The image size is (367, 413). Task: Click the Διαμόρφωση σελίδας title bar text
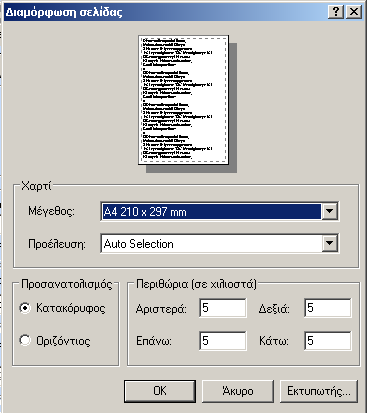pos(64,12)
